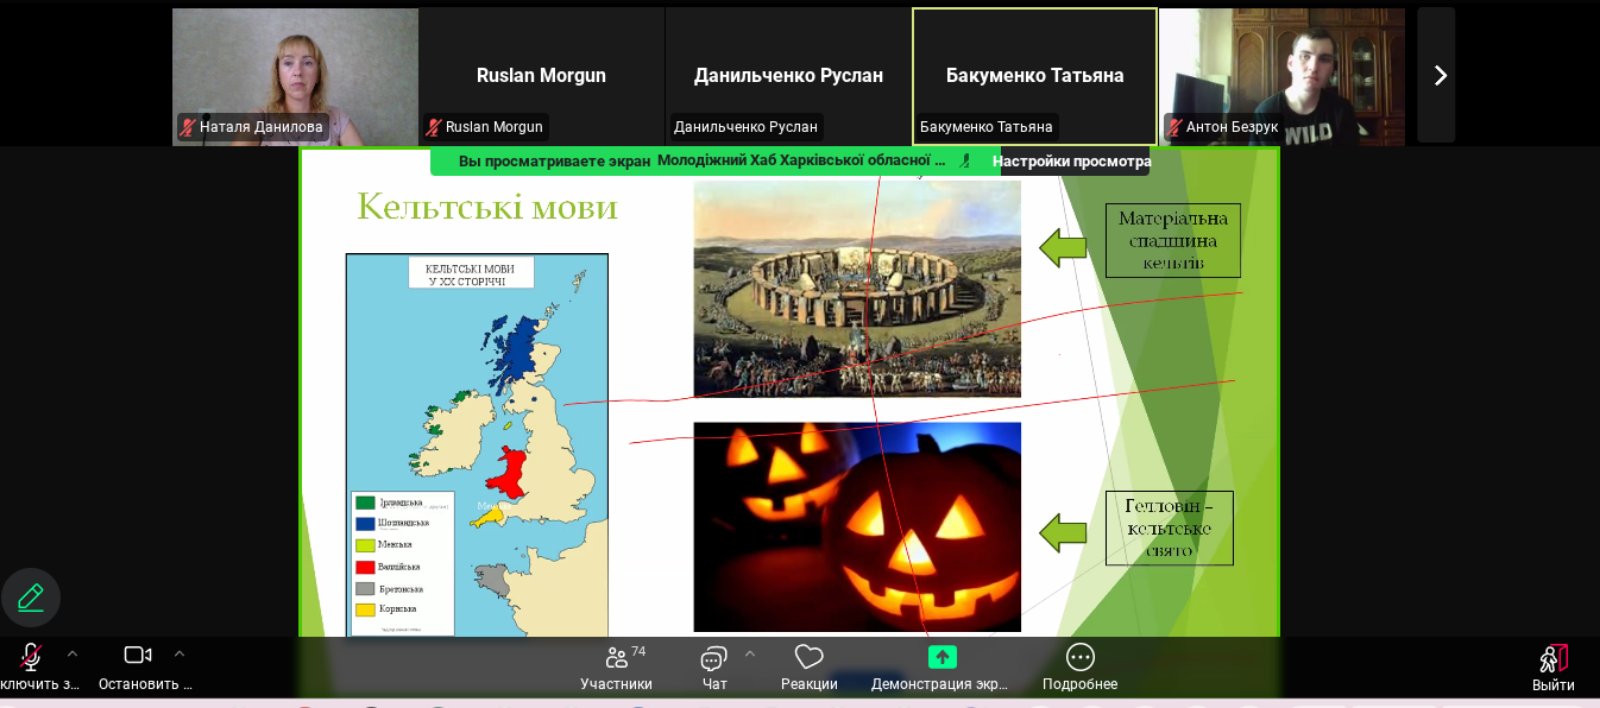
Task: Click the Гелловін кельтське свято text box
Action: click(1169, 528)
